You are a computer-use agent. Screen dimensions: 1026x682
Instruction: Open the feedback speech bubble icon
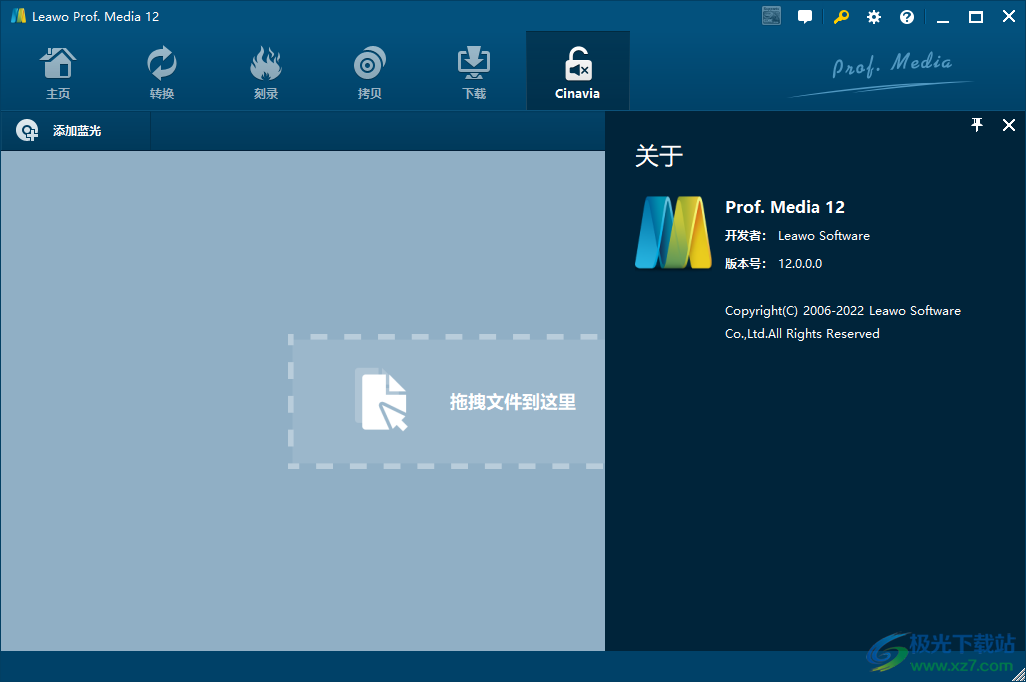pos(805,17)
